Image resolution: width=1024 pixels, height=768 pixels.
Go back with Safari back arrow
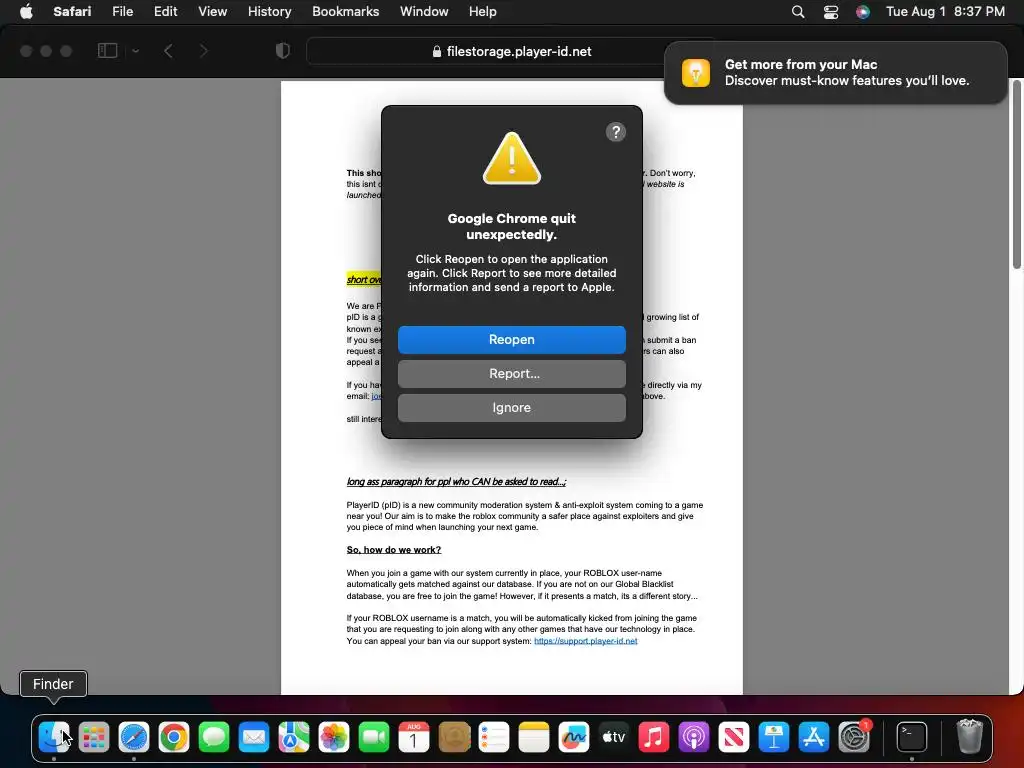tap(168, 51)
